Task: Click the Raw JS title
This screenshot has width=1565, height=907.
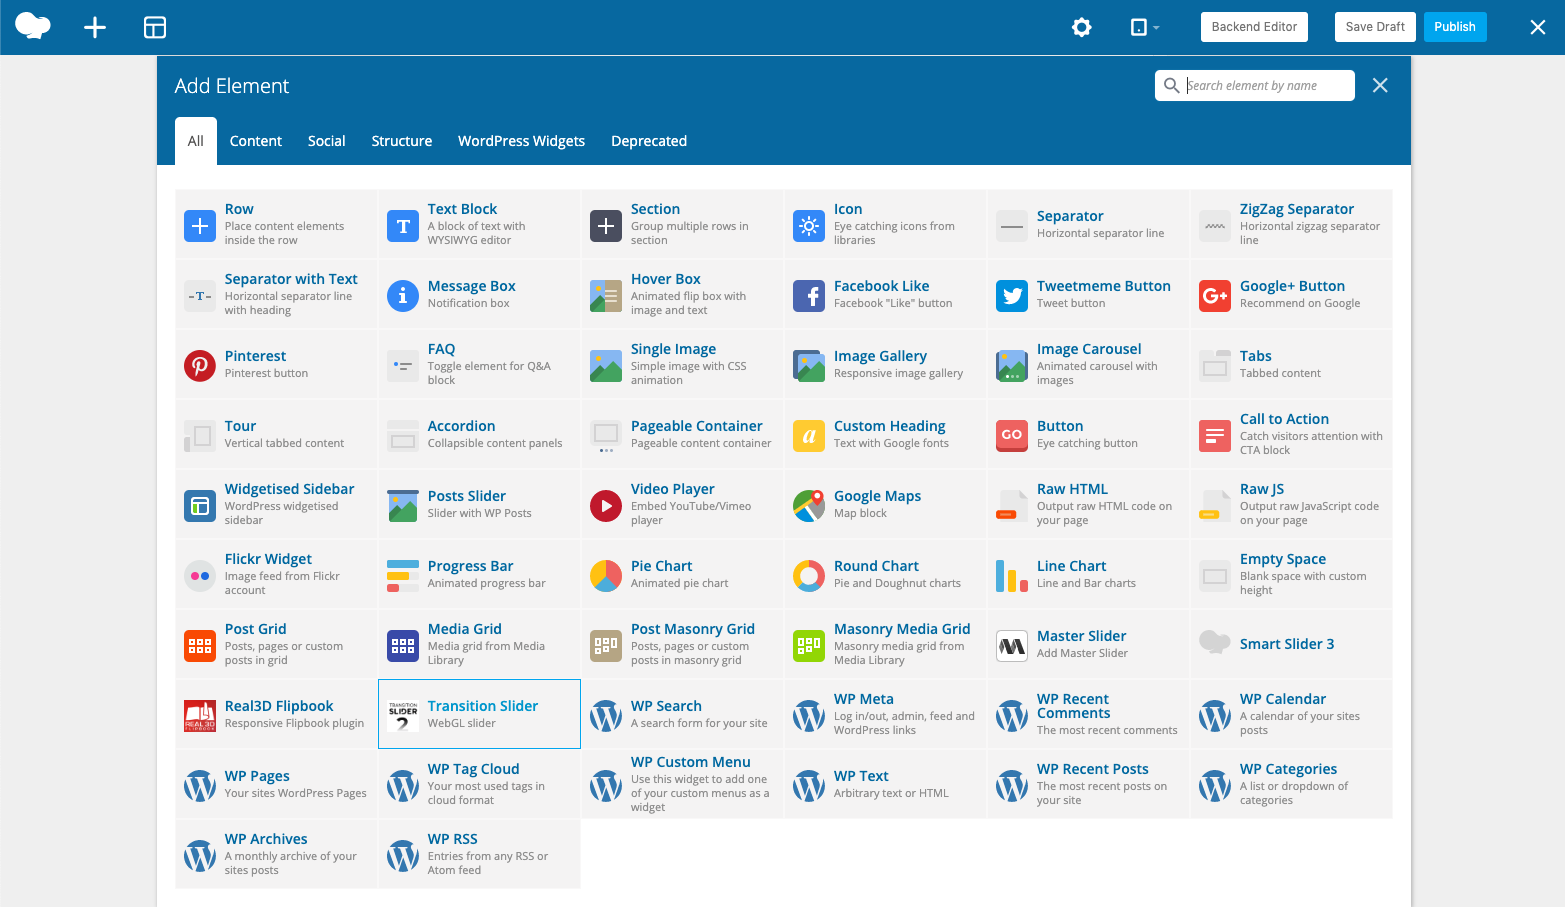Action: click(1262, 489)
